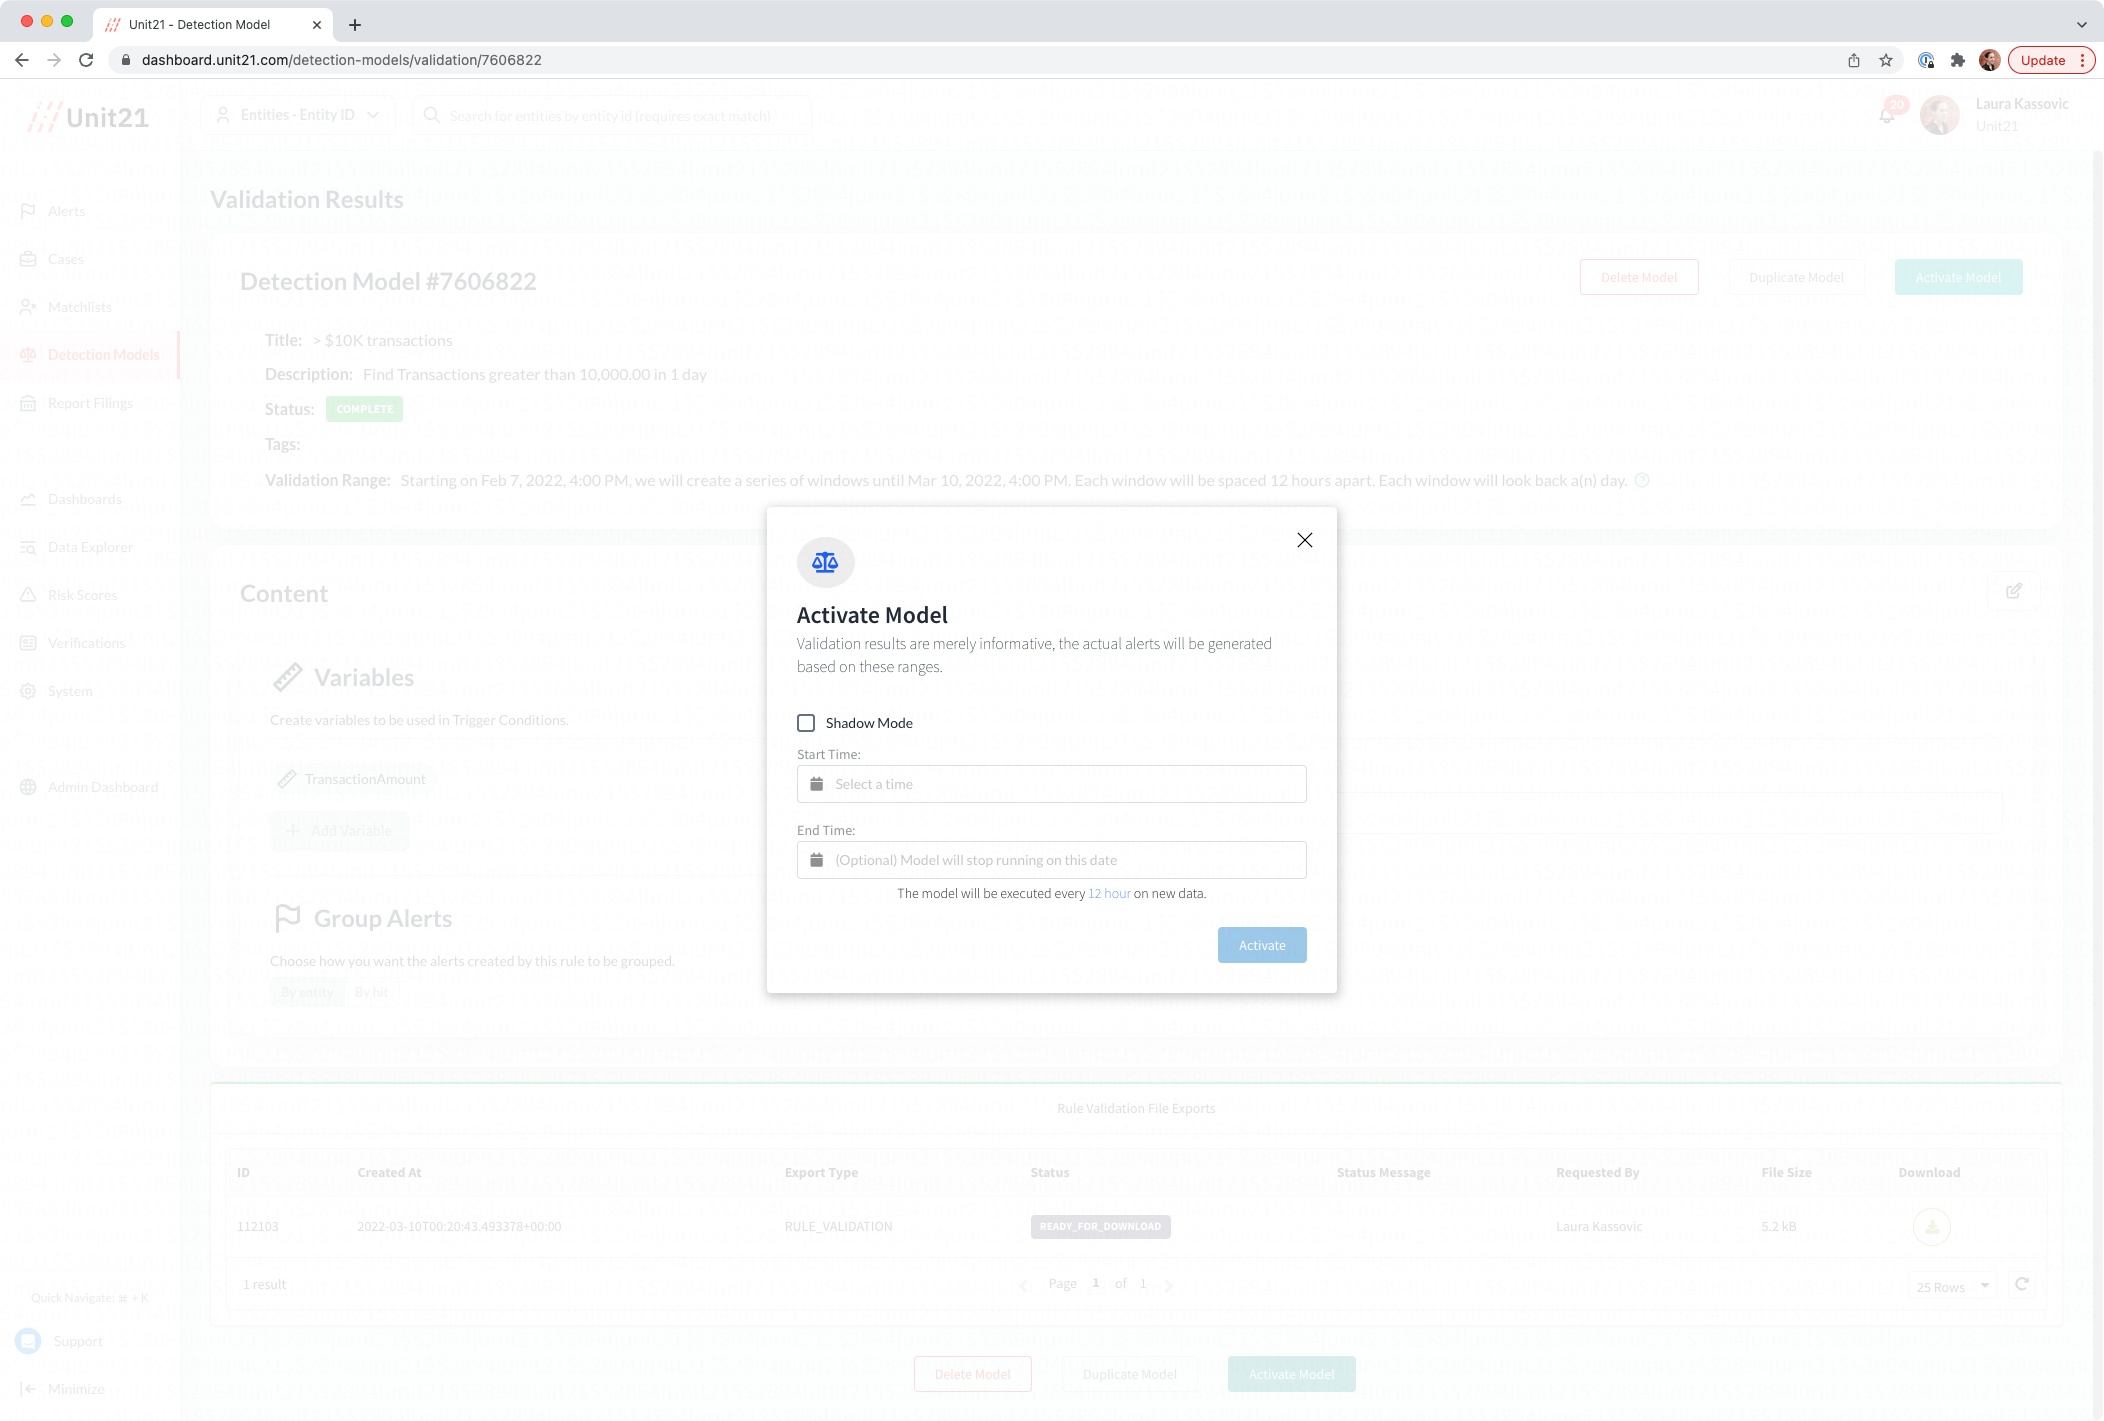Select the Unit21 Detection Model tab

[x=200, y=25]
